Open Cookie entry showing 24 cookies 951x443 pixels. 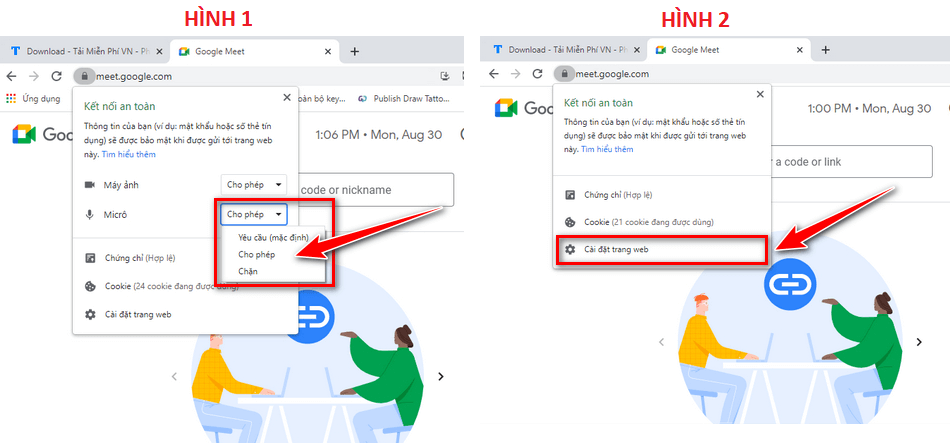point(170,286)
